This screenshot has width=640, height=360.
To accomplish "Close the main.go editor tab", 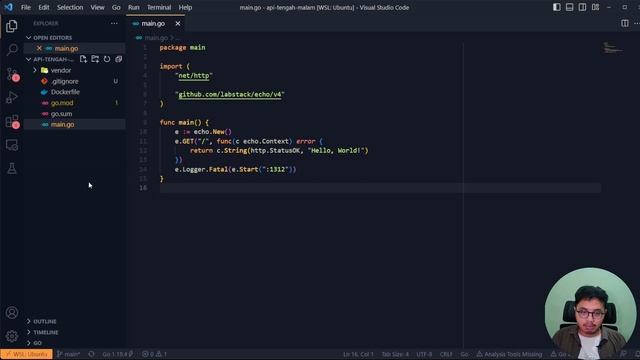I will pyautogui.click(x=178, y=24).
